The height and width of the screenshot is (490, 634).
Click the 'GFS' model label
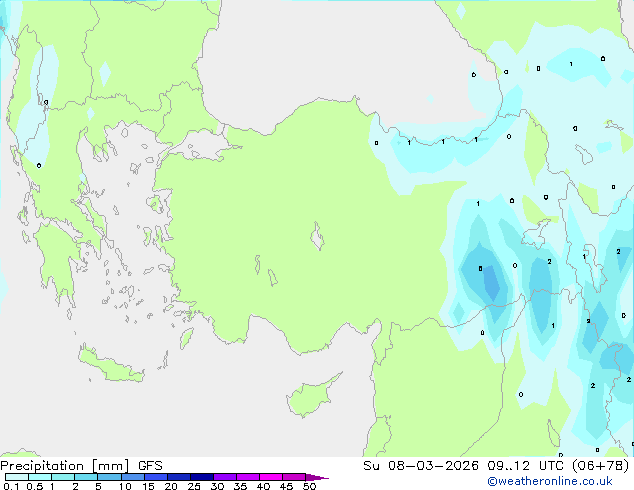[150, 466]
